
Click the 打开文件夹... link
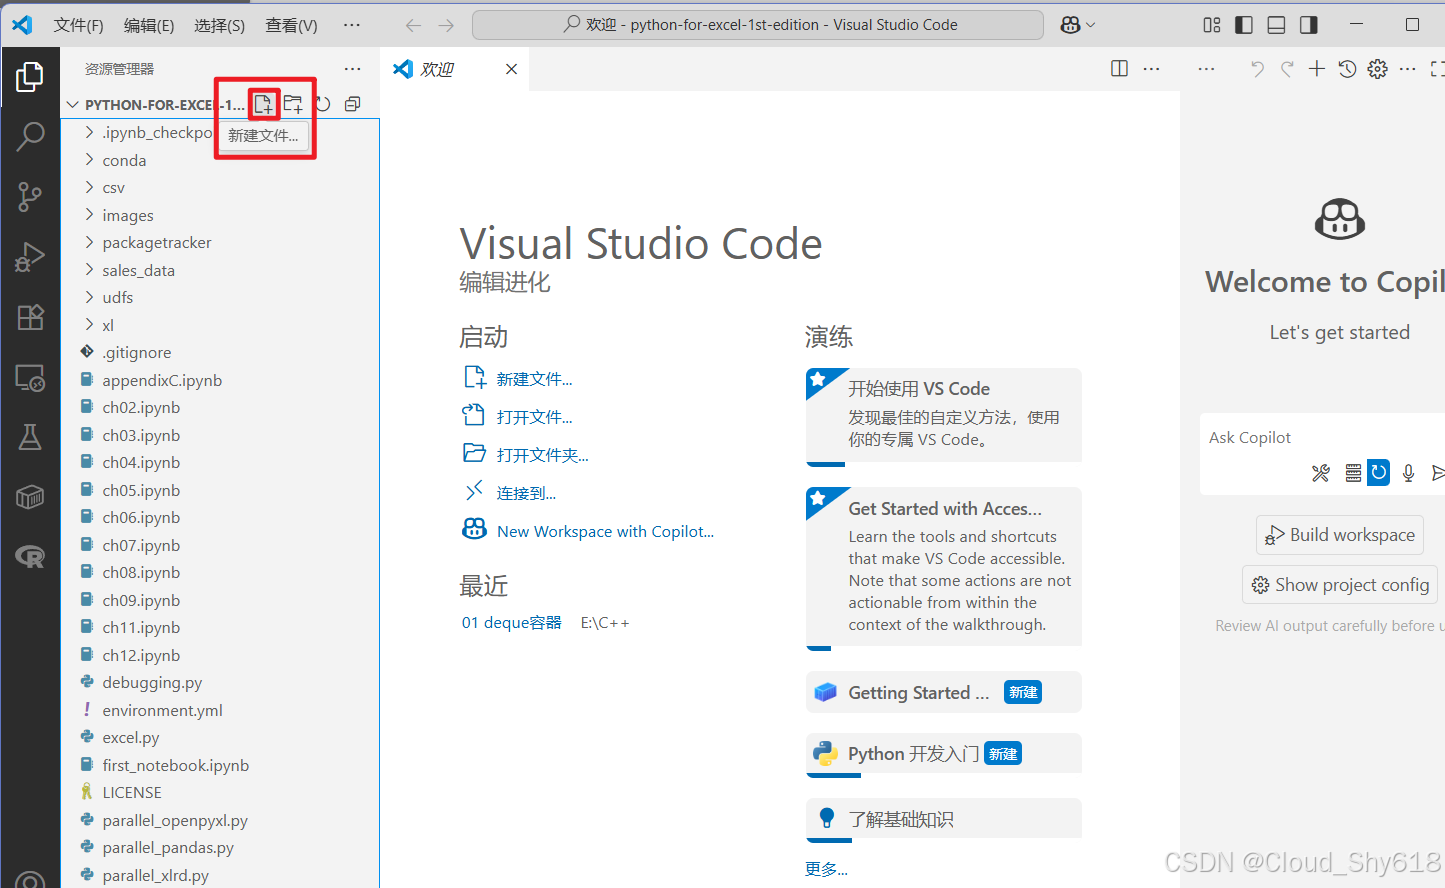(x=542, y=455)
